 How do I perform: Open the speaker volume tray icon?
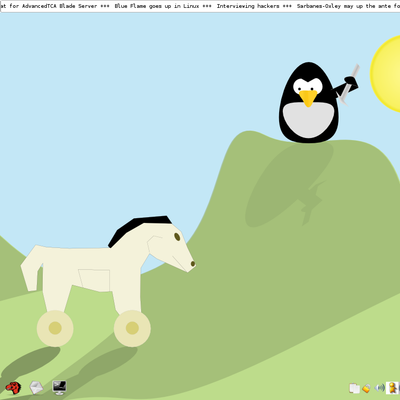pos(379,388)
